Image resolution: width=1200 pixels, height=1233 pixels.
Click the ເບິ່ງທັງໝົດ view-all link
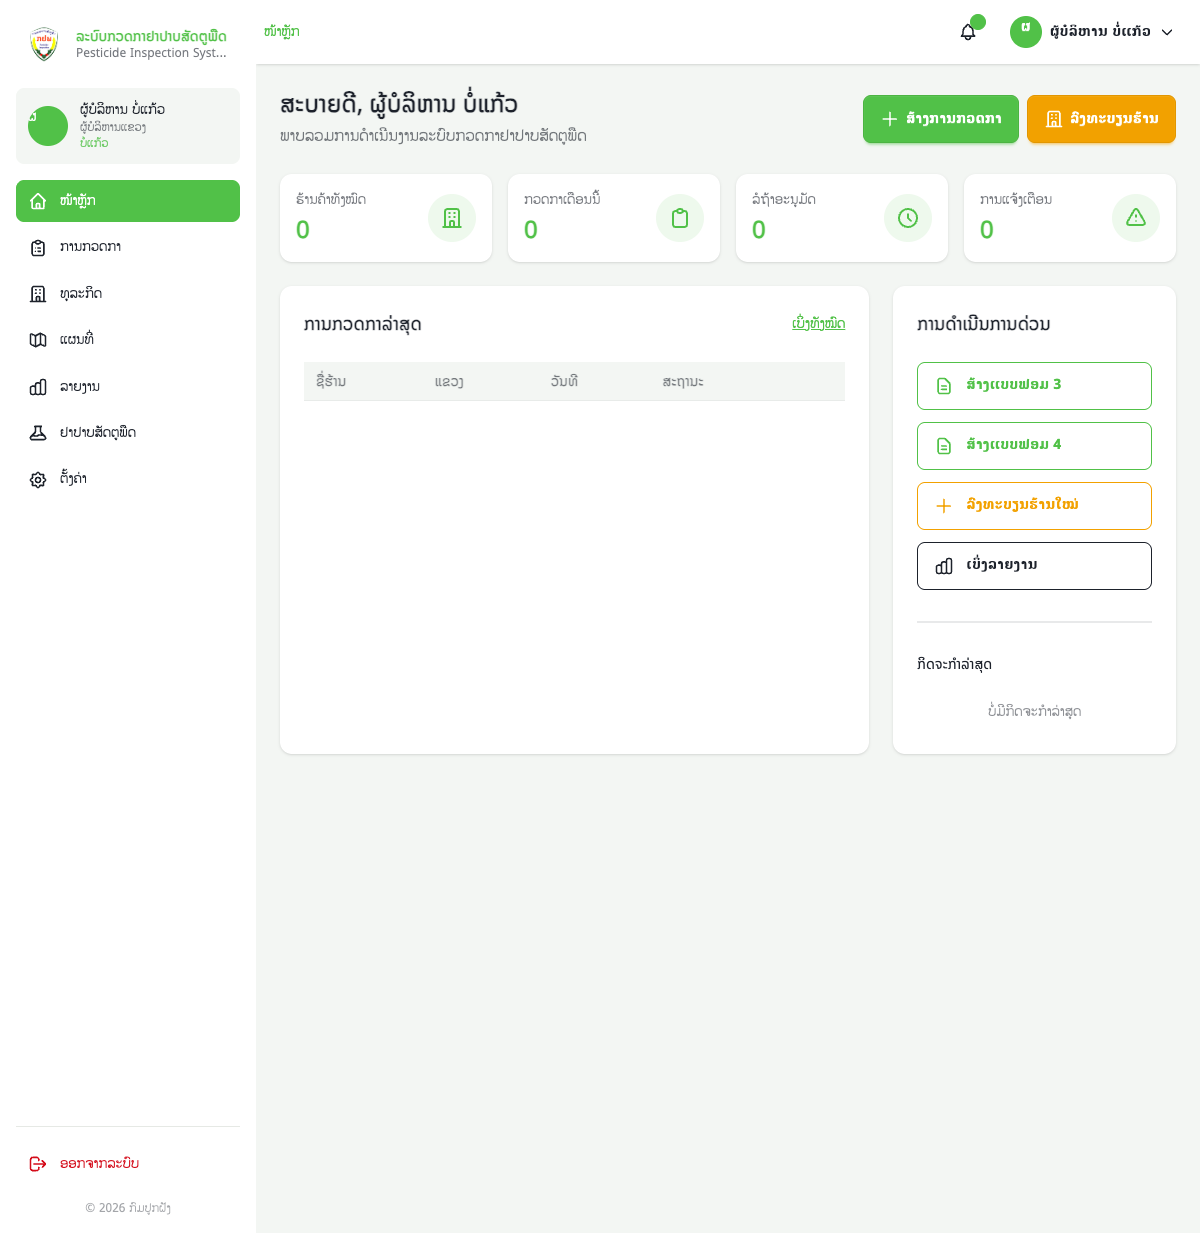point(818,324)
